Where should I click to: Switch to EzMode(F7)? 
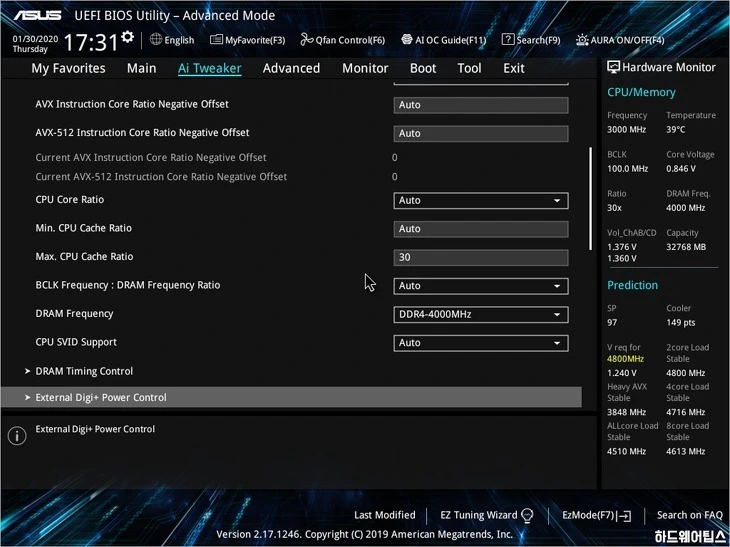[x=596, y=515]
